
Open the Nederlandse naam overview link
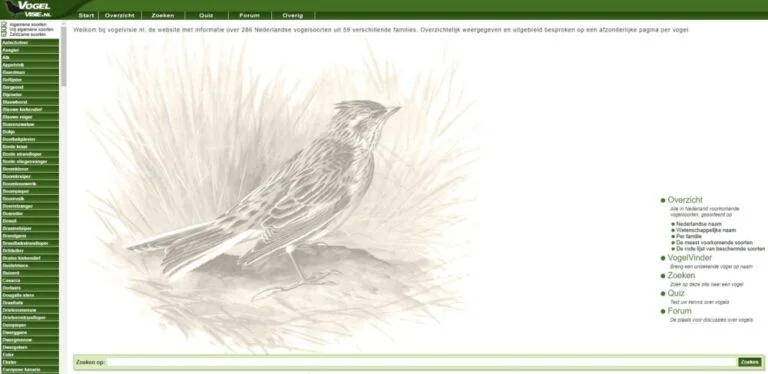pyautogui.click(x=699, y=224)
